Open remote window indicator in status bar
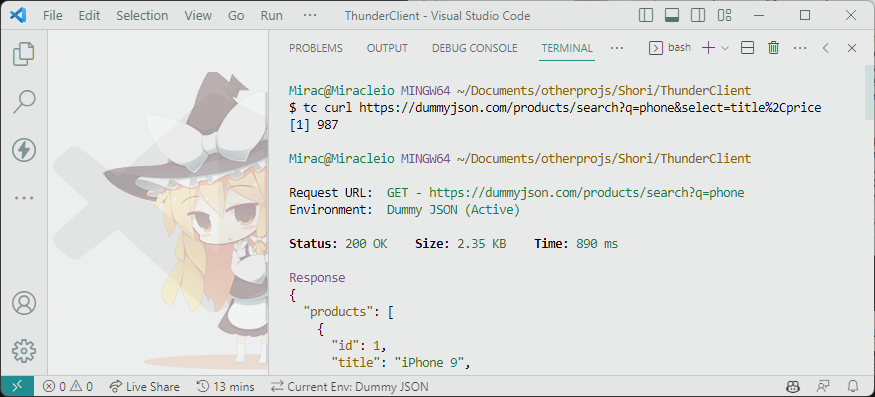 pos(17,386)
